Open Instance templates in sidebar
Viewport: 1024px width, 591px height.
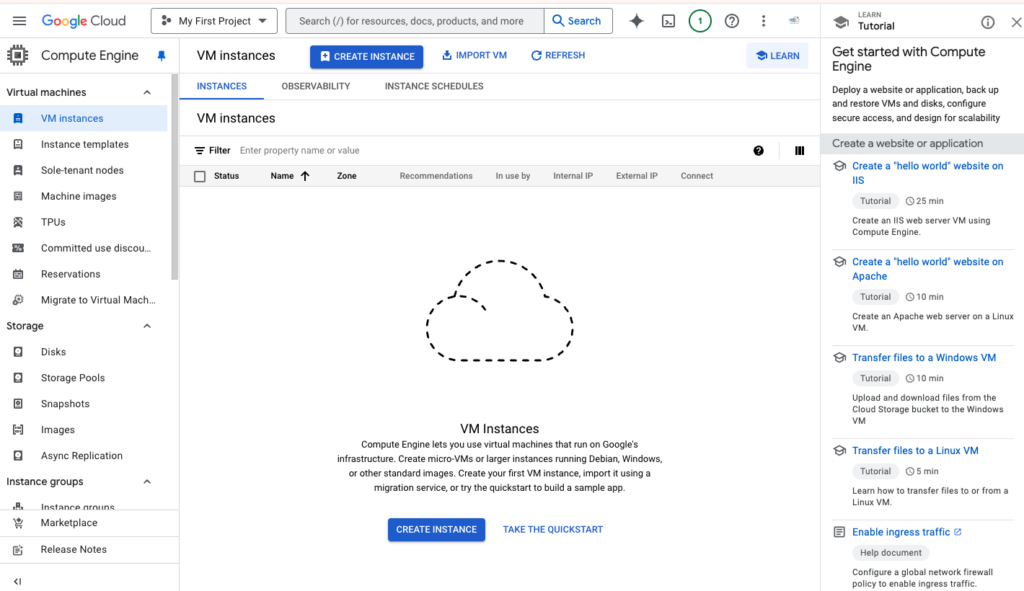click(84, 144)
